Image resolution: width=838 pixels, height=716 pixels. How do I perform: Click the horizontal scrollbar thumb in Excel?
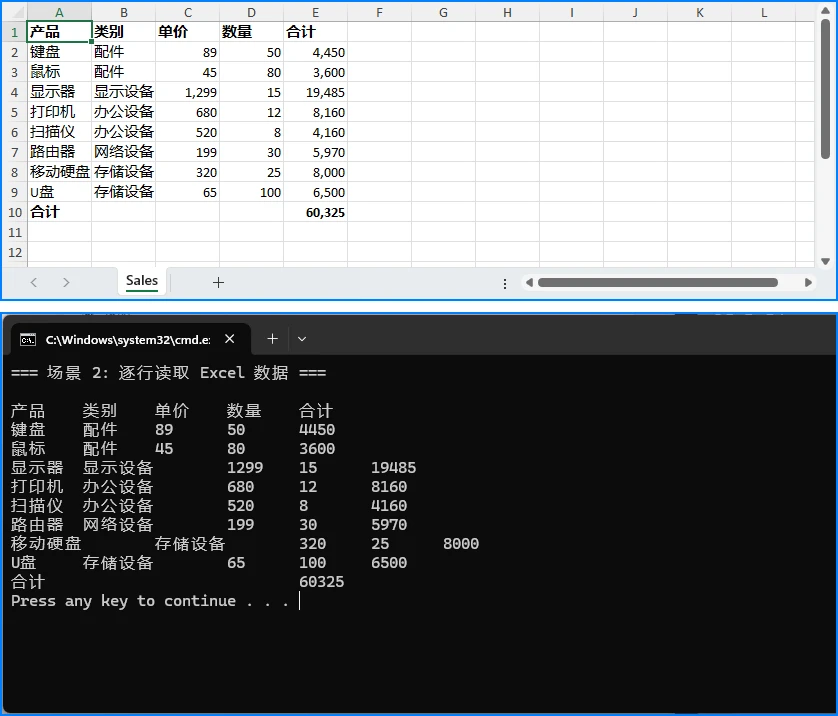click(657, 283)
